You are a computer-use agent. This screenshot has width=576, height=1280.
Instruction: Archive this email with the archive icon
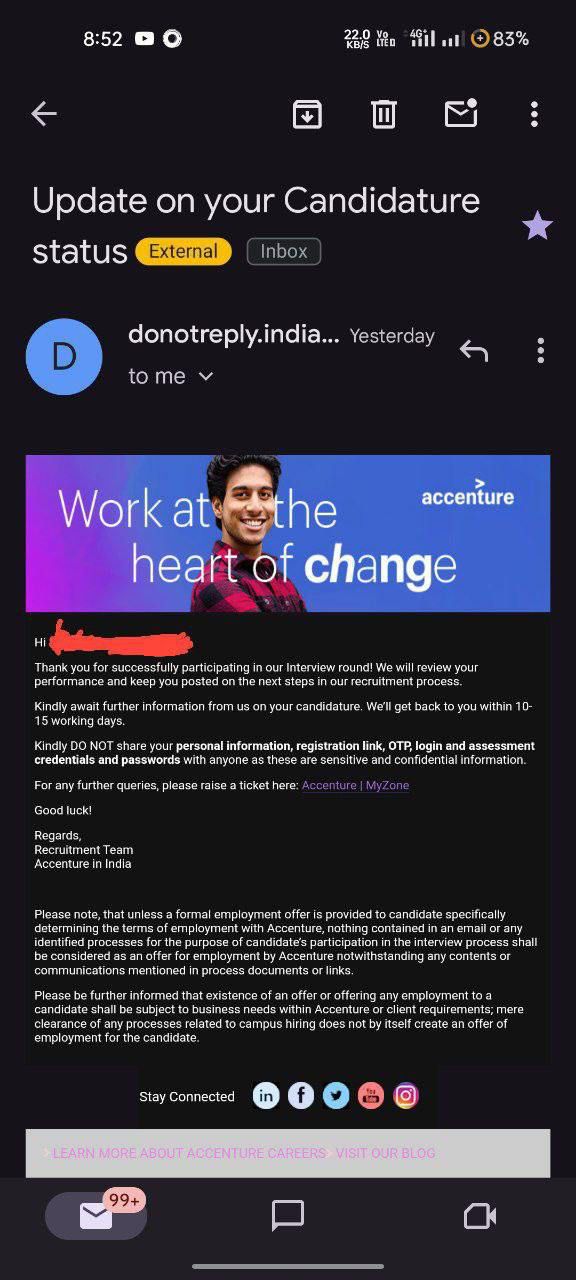[x=307, y=114]
